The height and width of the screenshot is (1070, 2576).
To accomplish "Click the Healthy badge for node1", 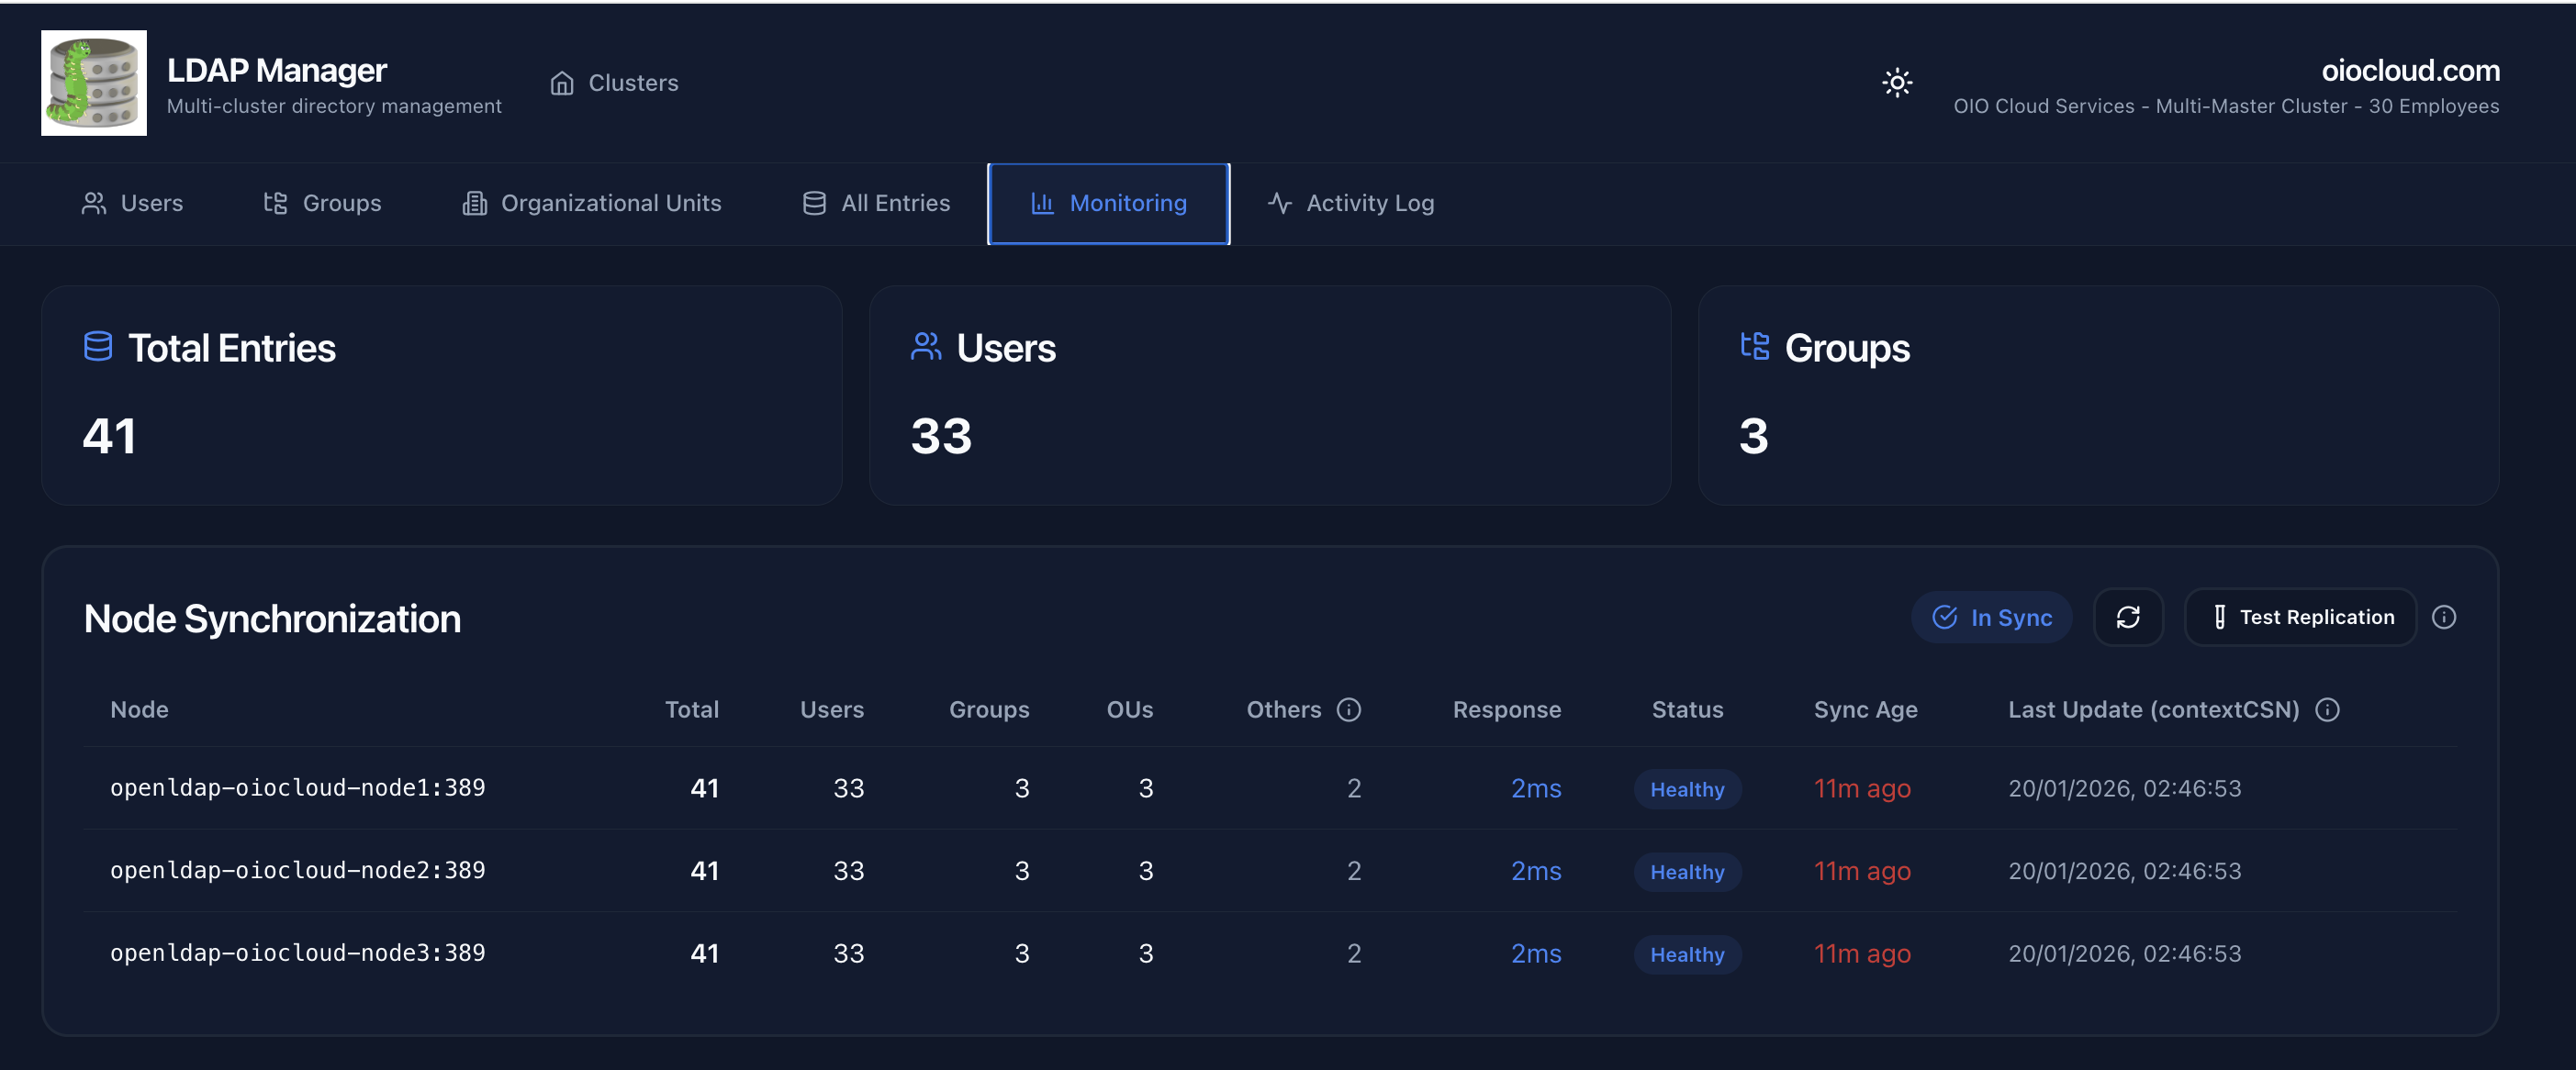I will point(1687,789).
